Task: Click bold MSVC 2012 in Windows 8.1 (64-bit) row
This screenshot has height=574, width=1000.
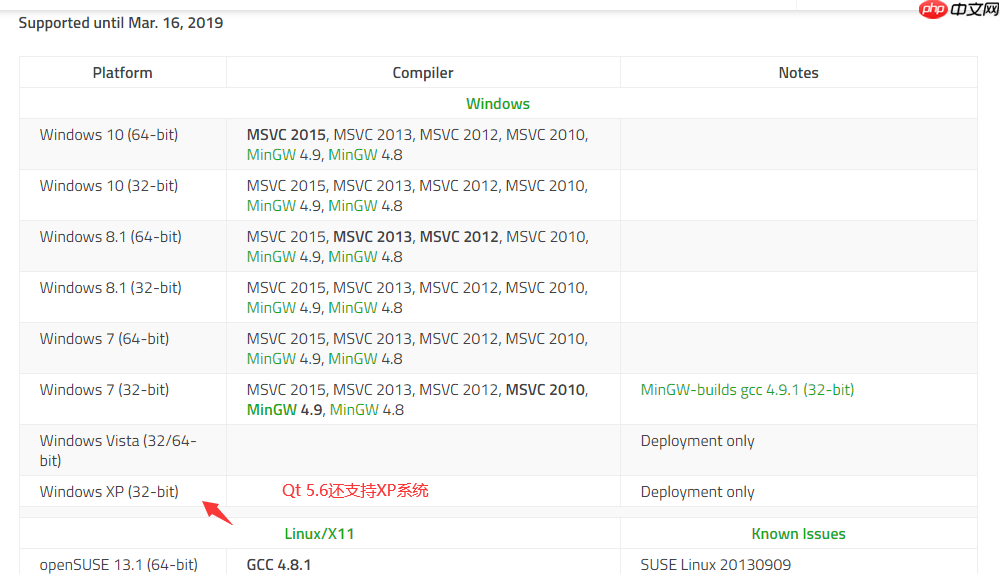Action: 459,237
